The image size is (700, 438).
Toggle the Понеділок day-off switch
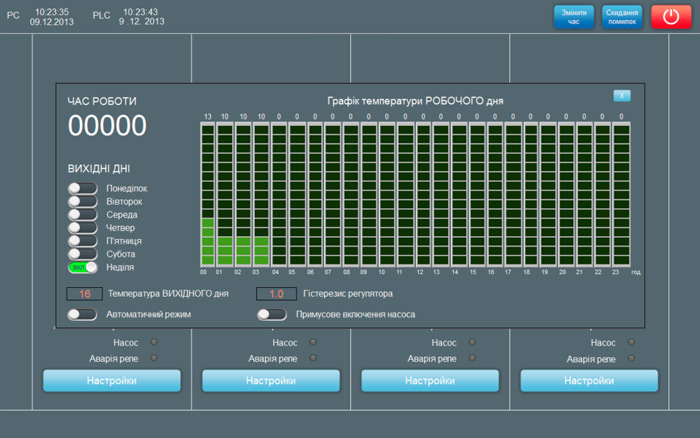[x=82, y=188]
